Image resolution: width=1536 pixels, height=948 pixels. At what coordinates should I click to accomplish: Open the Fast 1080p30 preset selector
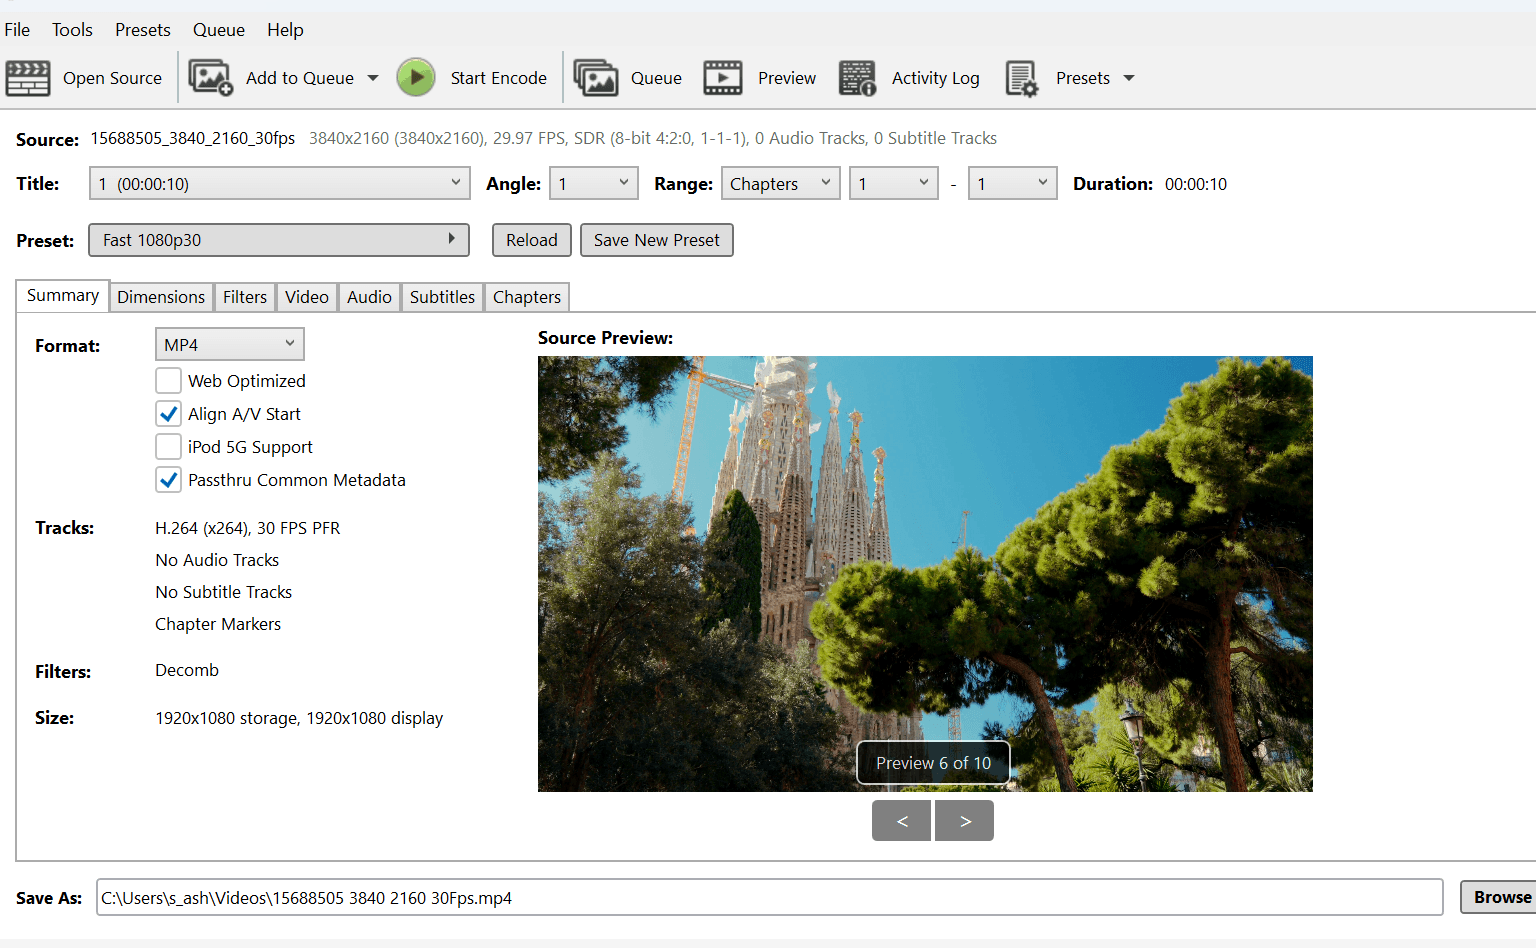coord(279,240)
